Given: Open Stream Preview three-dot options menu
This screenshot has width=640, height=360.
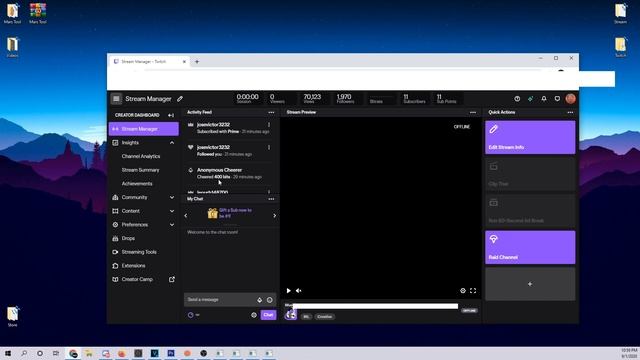Looking at the screenshot, I should (473, 112).
